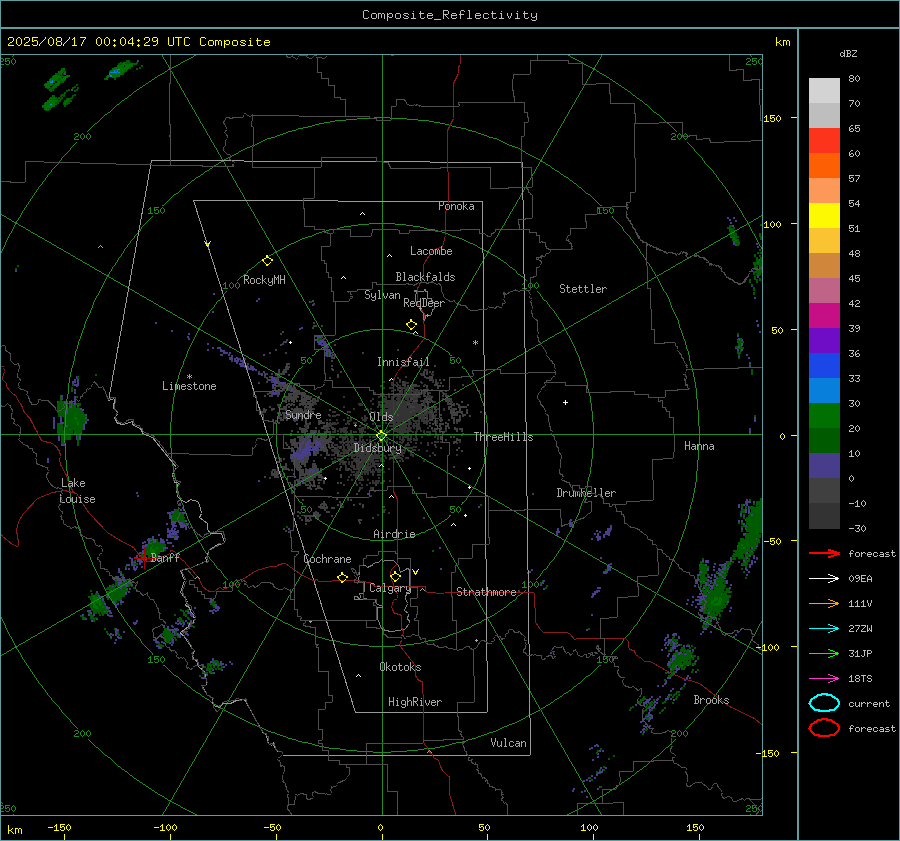Click the asterisk marker above Limestone
The width and height of the screenshot is (900, 841).
[189, 377]
